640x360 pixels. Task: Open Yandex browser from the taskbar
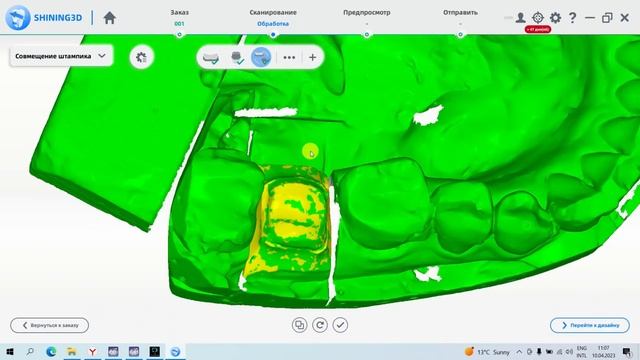pyautogui.click(x=93, y=351)
